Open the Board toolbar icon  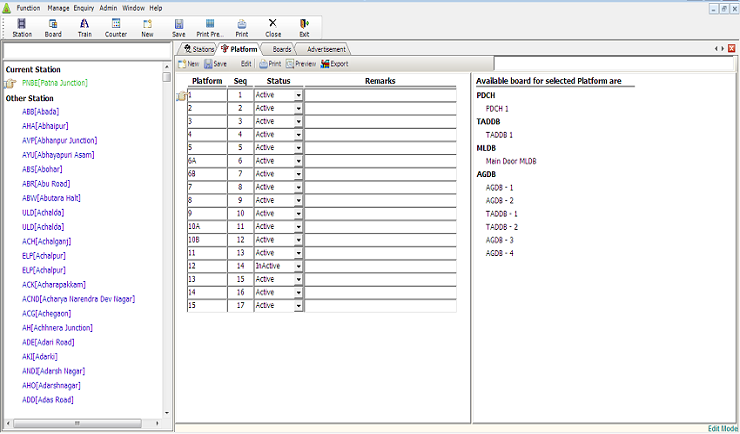click(53, 26)
